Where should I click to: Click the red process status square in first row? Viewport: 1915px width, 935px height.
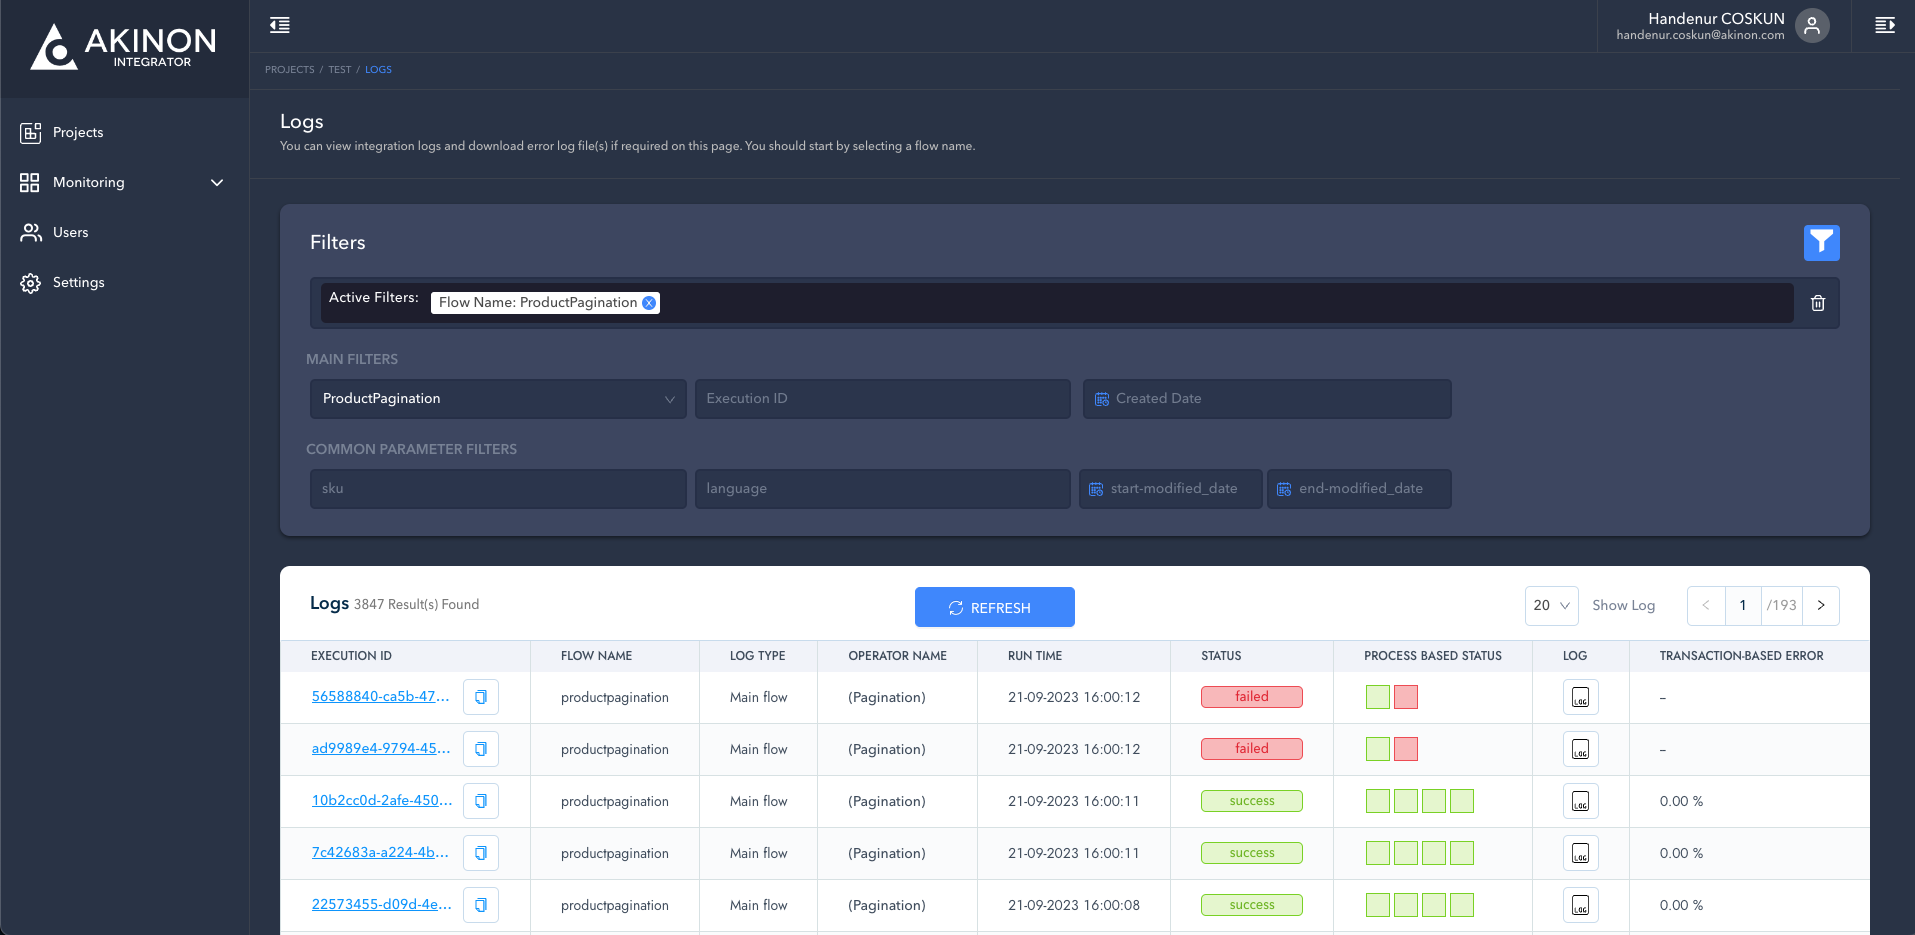[x=1405, y=697]
